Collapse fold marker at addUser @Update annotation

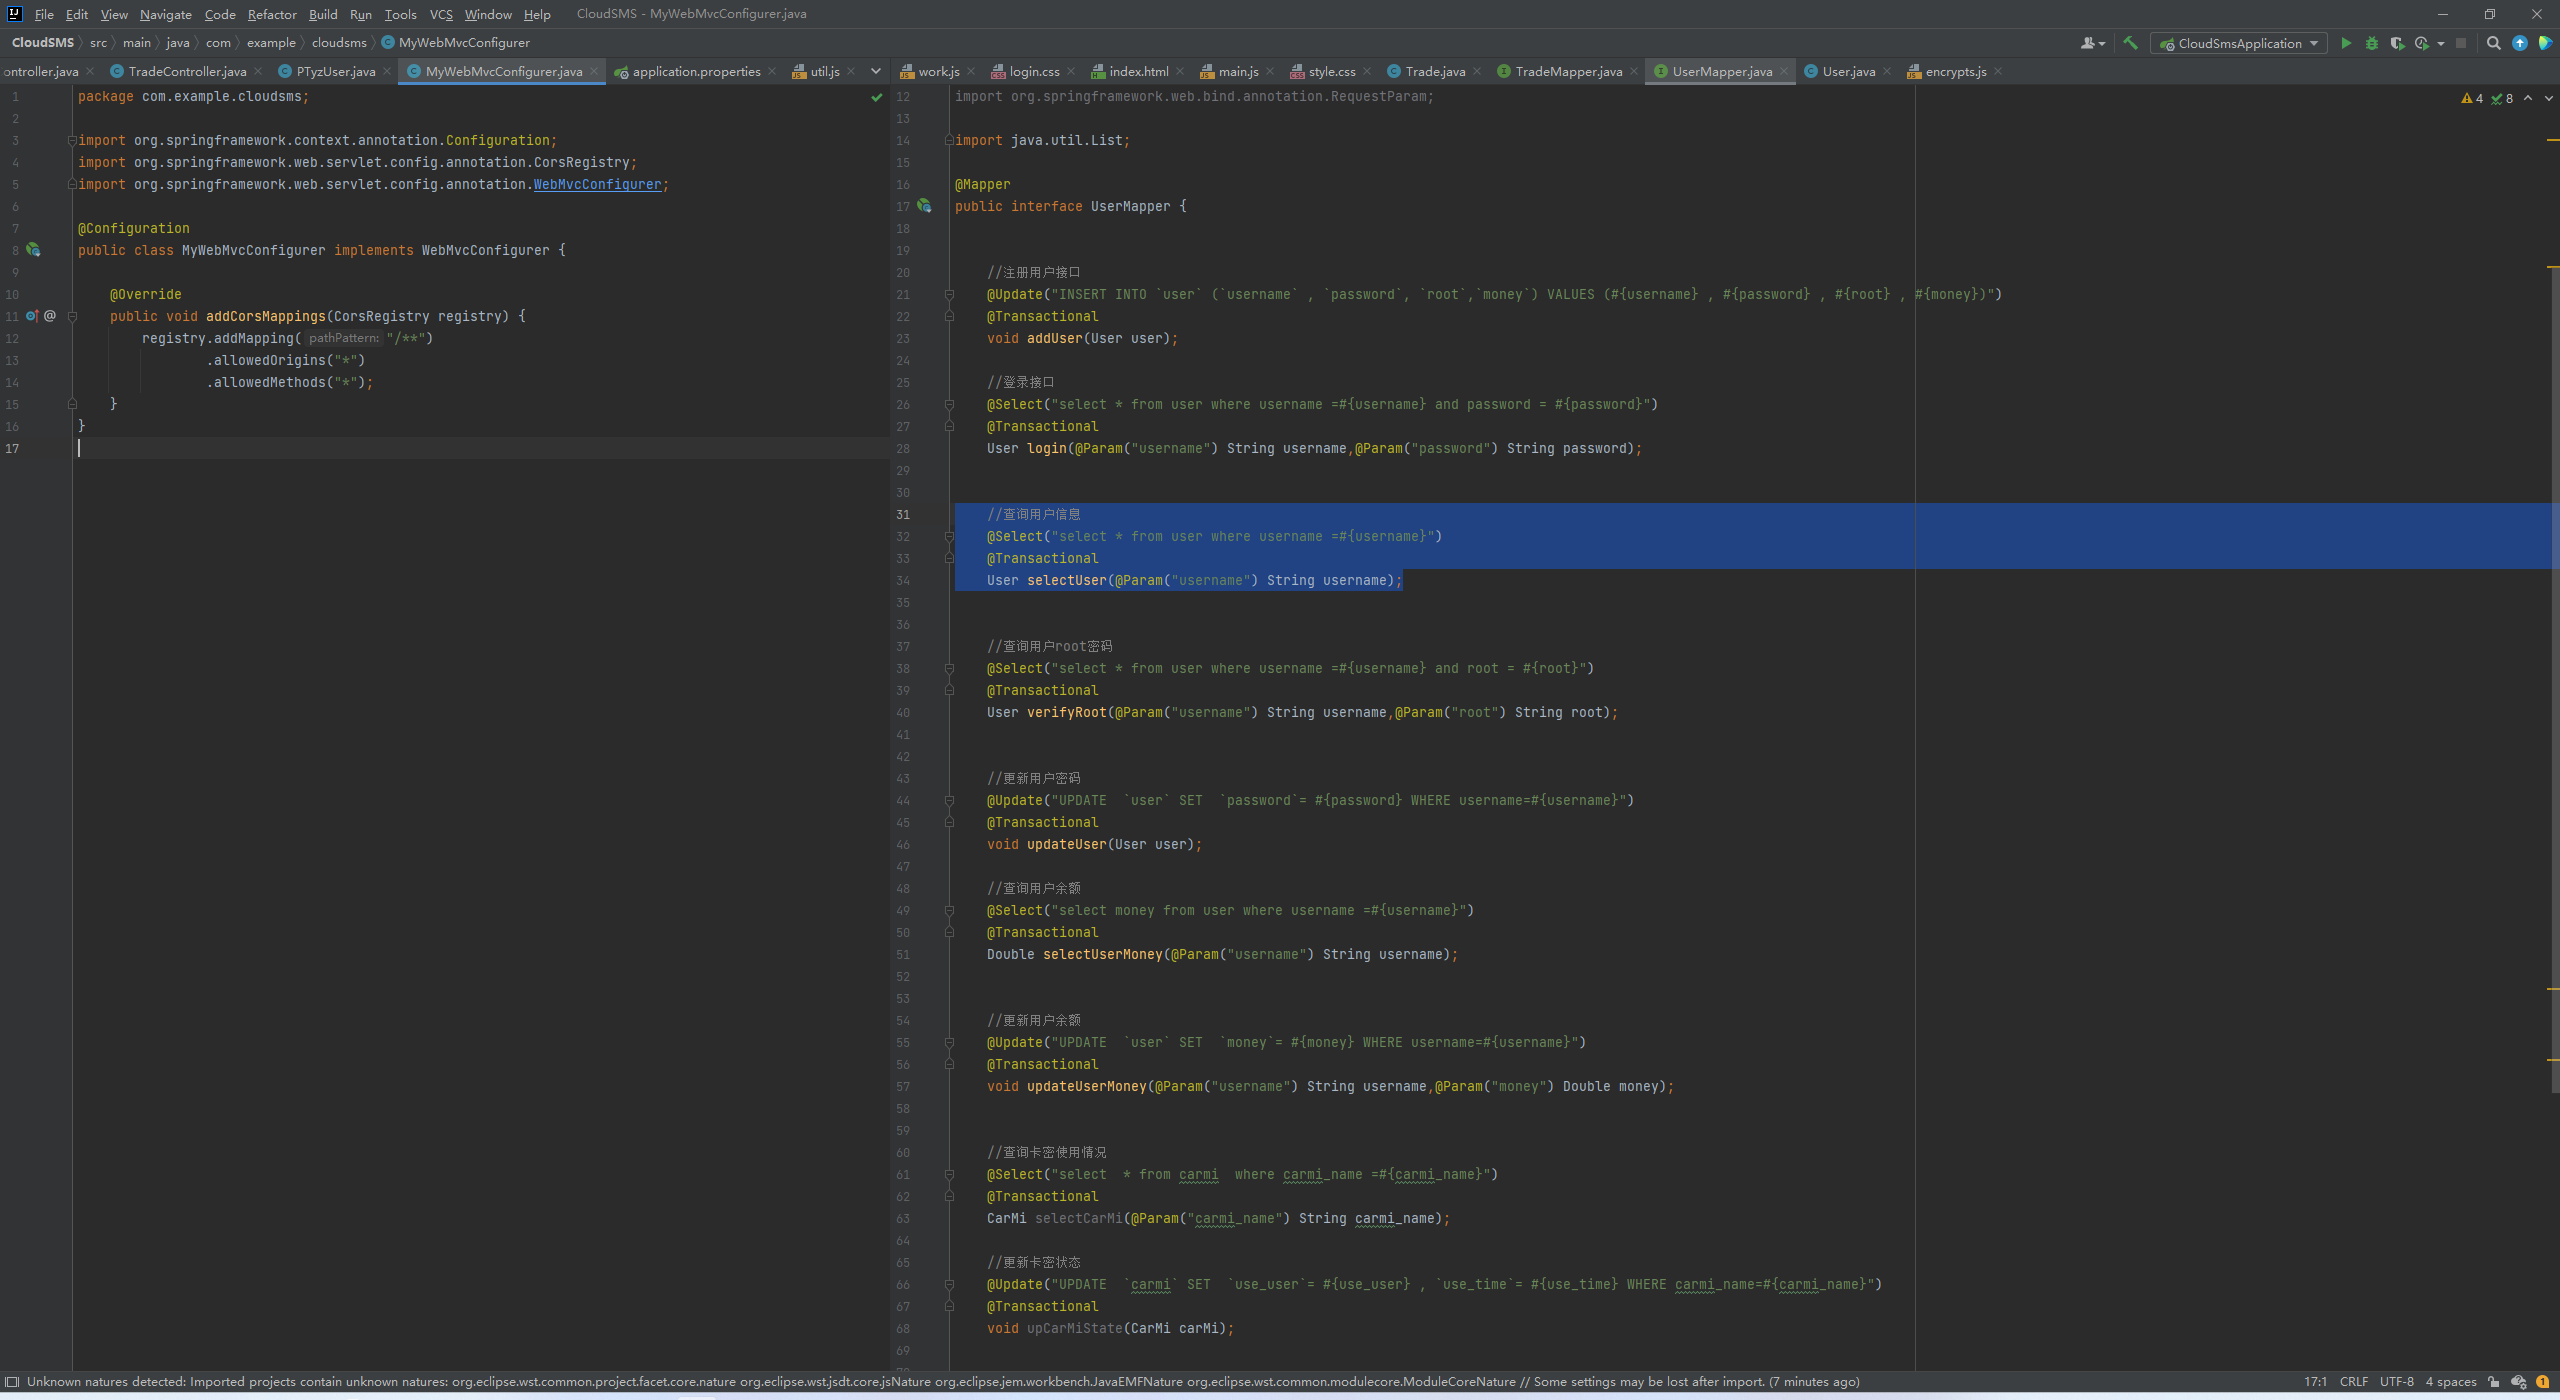[x=949, y=294]
